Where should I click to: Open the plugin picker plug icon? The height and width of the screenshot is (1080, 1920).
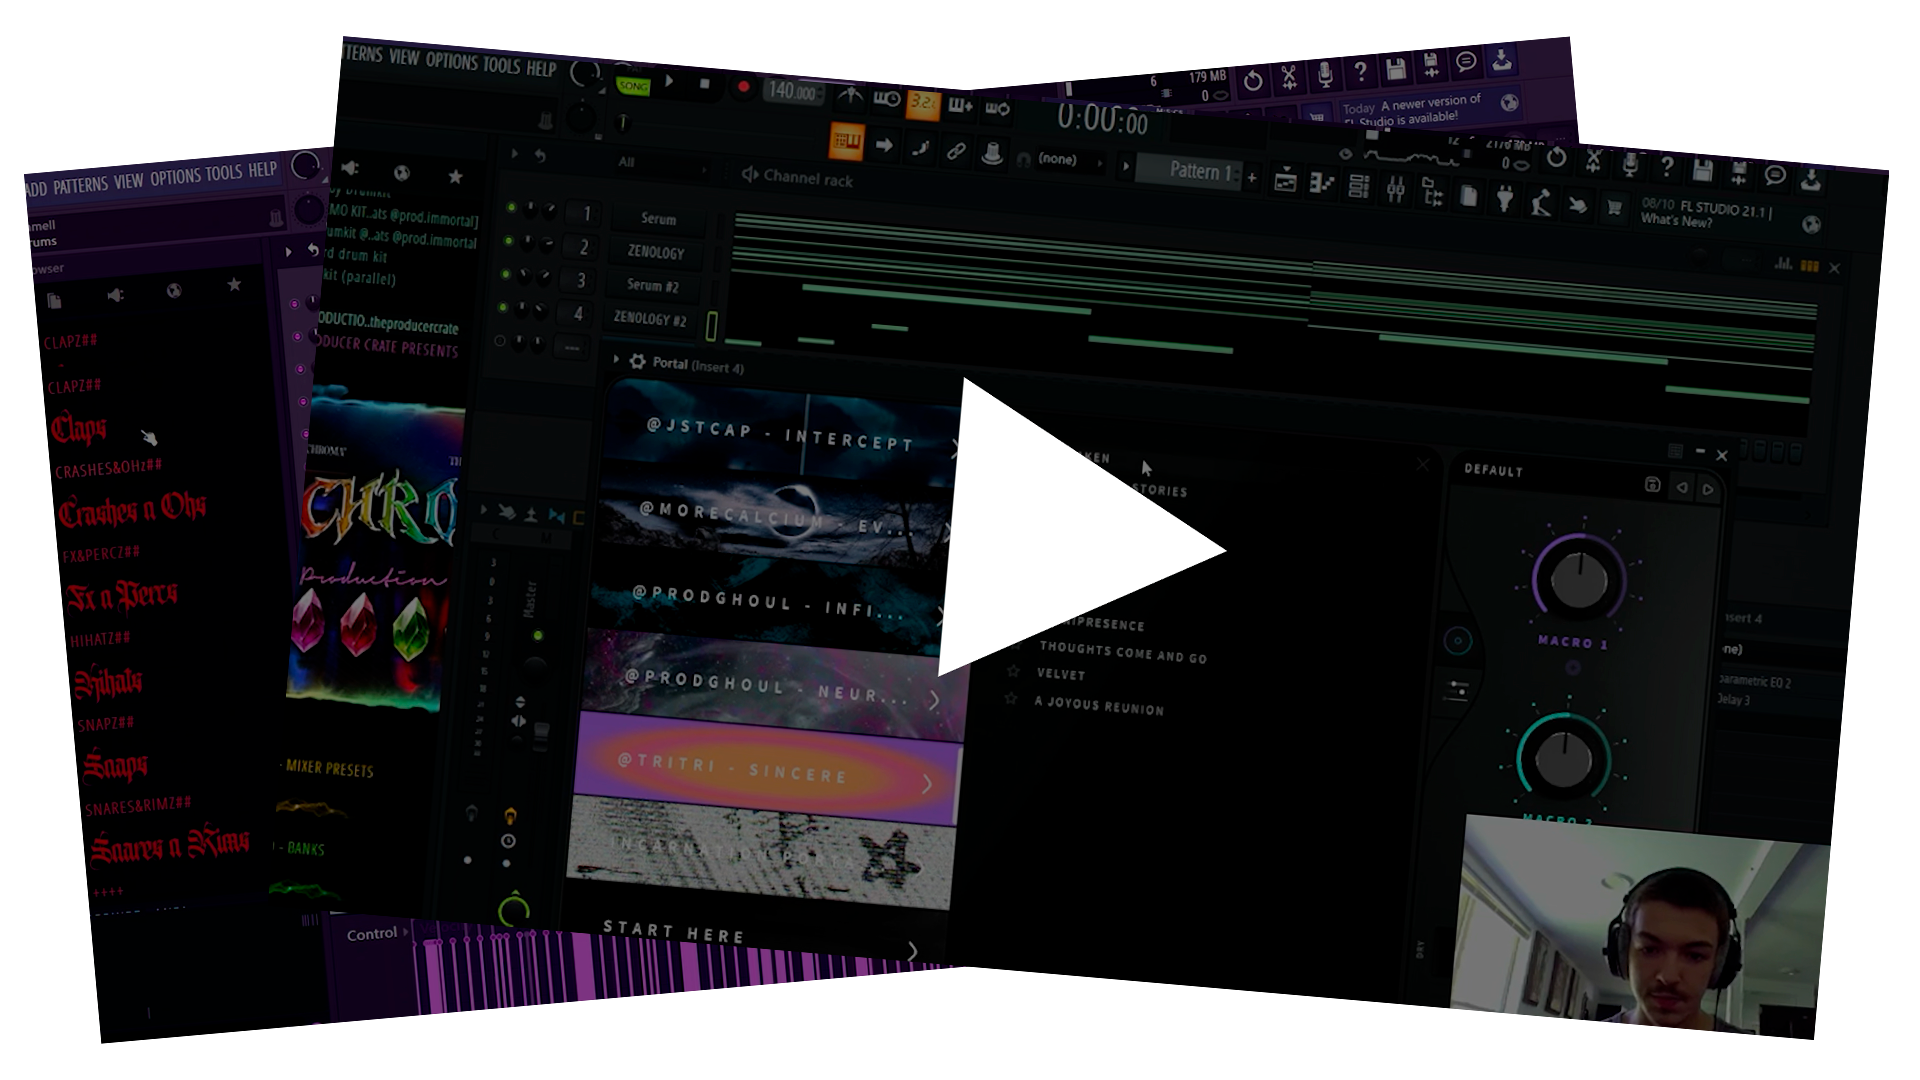click(x=1504, y=199)
